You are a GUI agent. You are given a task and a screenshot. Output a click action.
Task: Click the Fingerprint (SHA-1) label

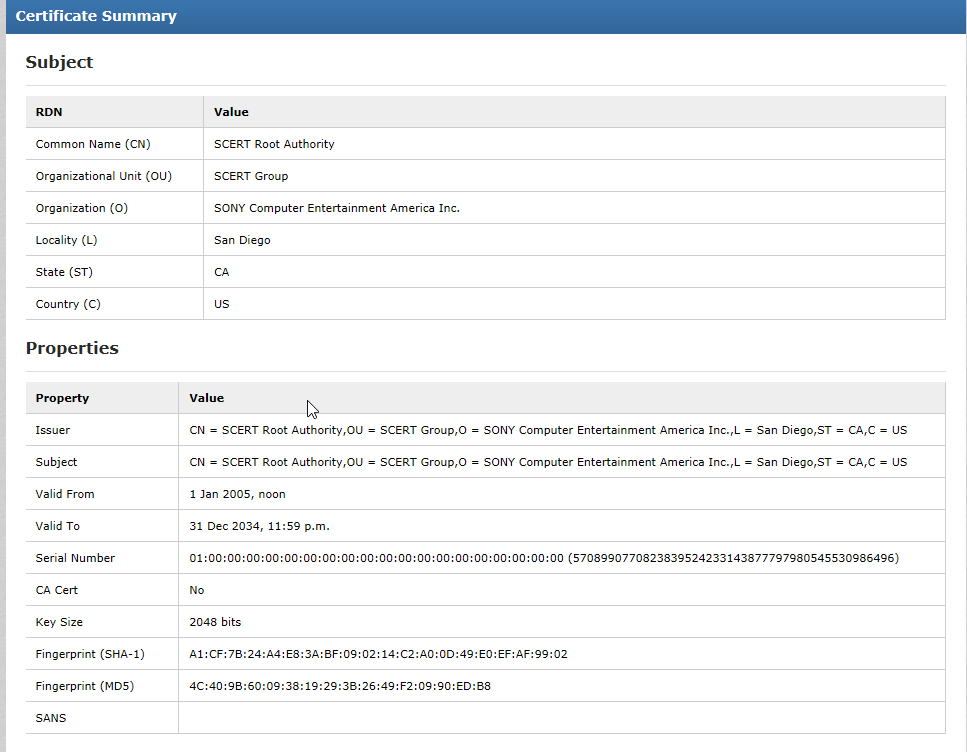(x=90, y=655)
